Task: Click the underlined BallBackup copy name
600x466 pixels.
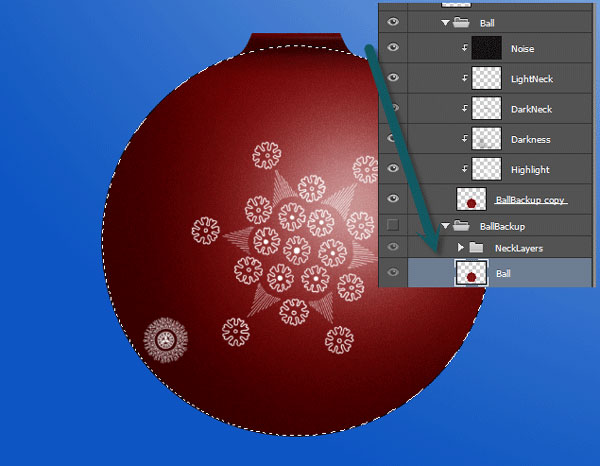Action: click(x=530, y=200)
